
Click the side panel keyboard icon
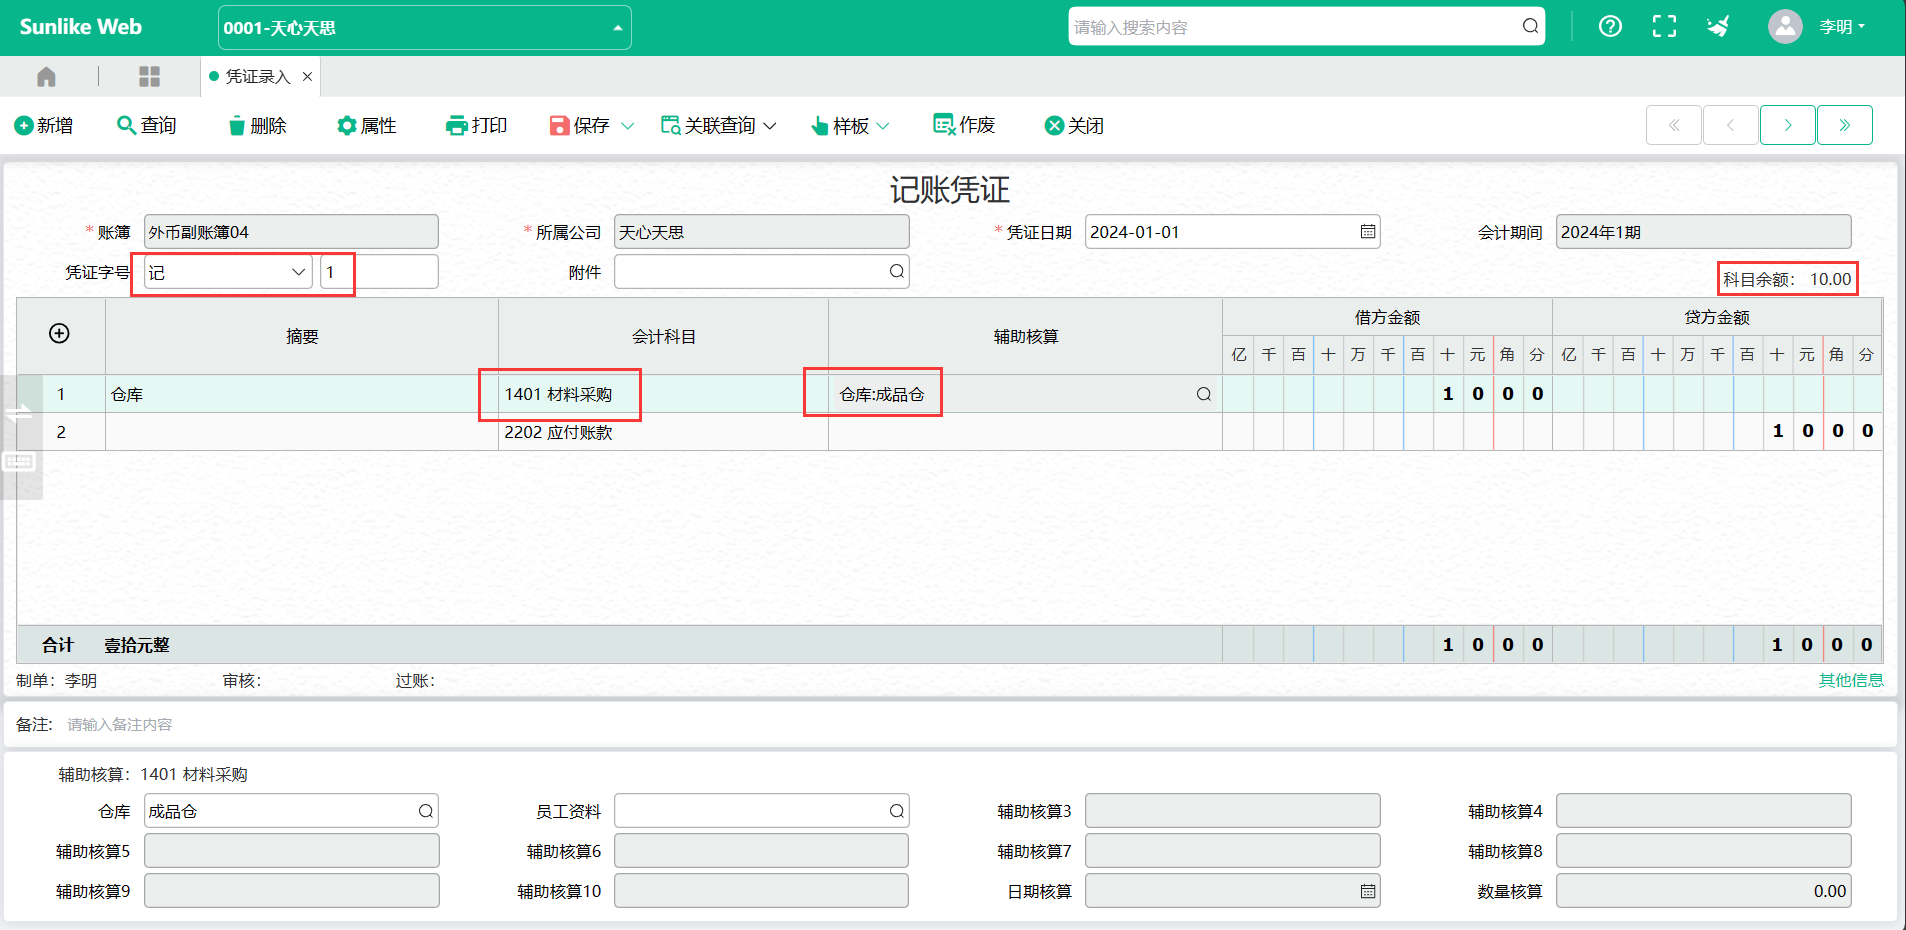(x=19, y=462)
